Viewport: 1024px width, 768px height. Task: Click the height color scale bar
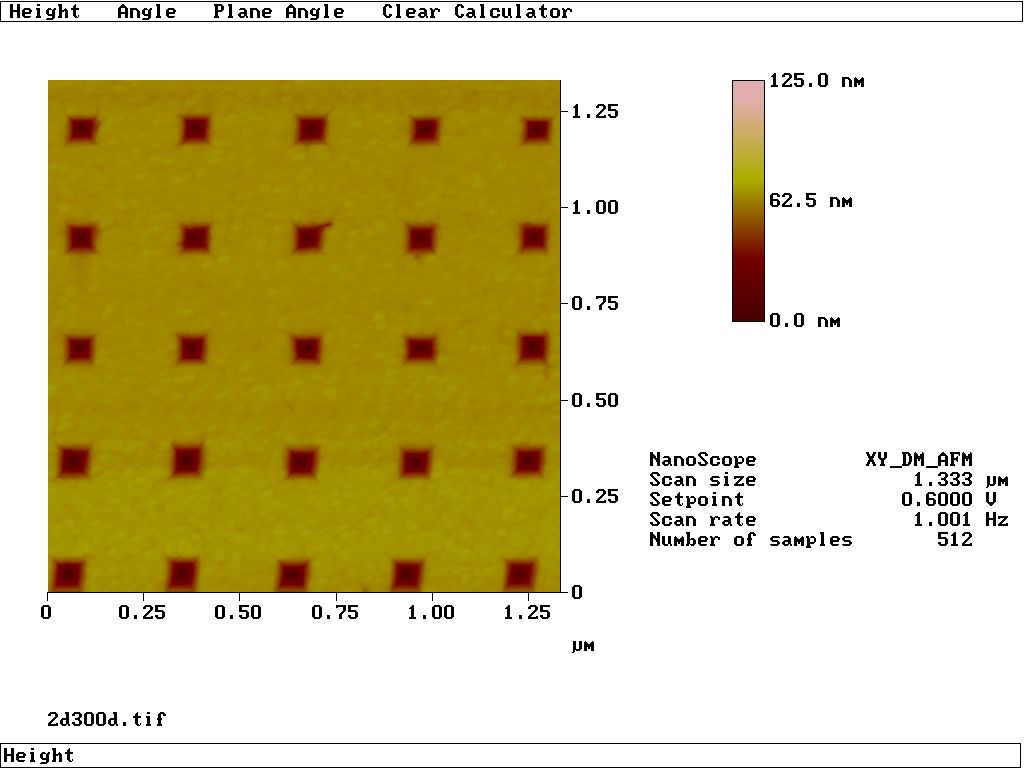[748, 200]
